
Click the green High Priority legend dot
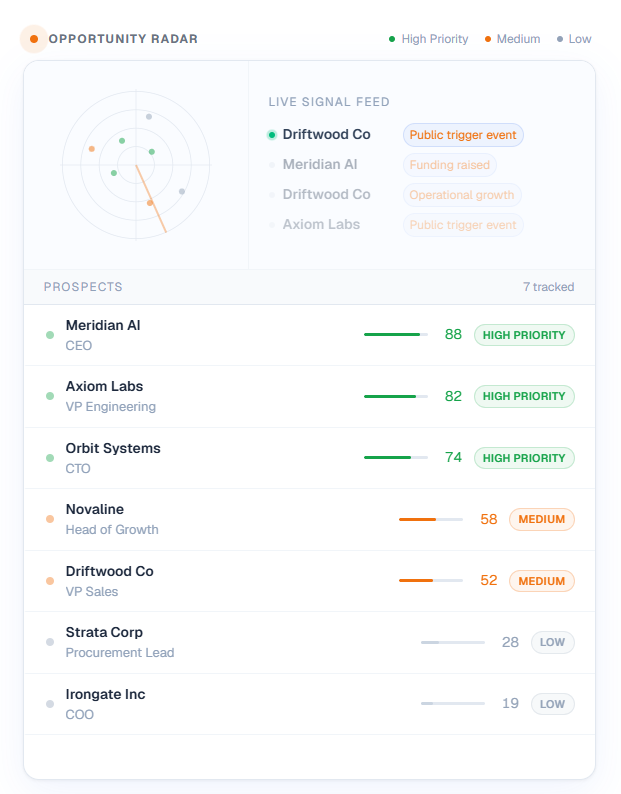point(392,39)
